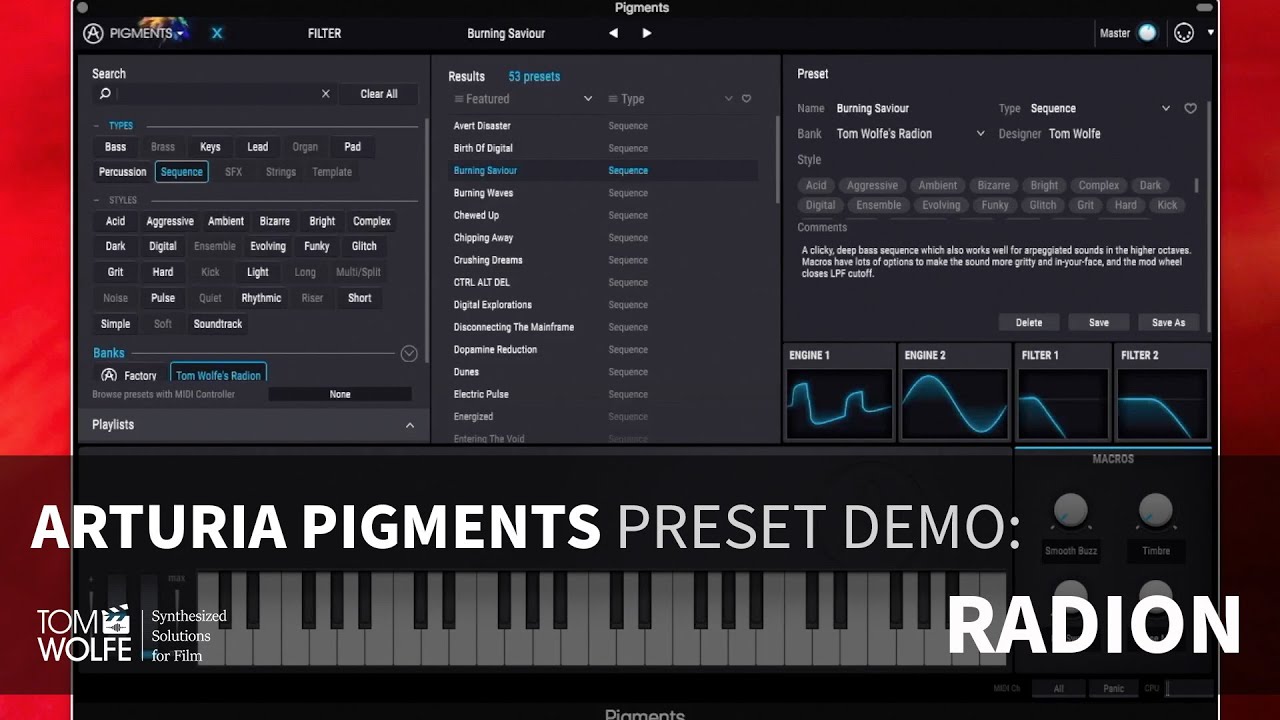Viewport: 1280px width, 720px height.
Task: Enable the Evolving style filter
Action: 268,246
